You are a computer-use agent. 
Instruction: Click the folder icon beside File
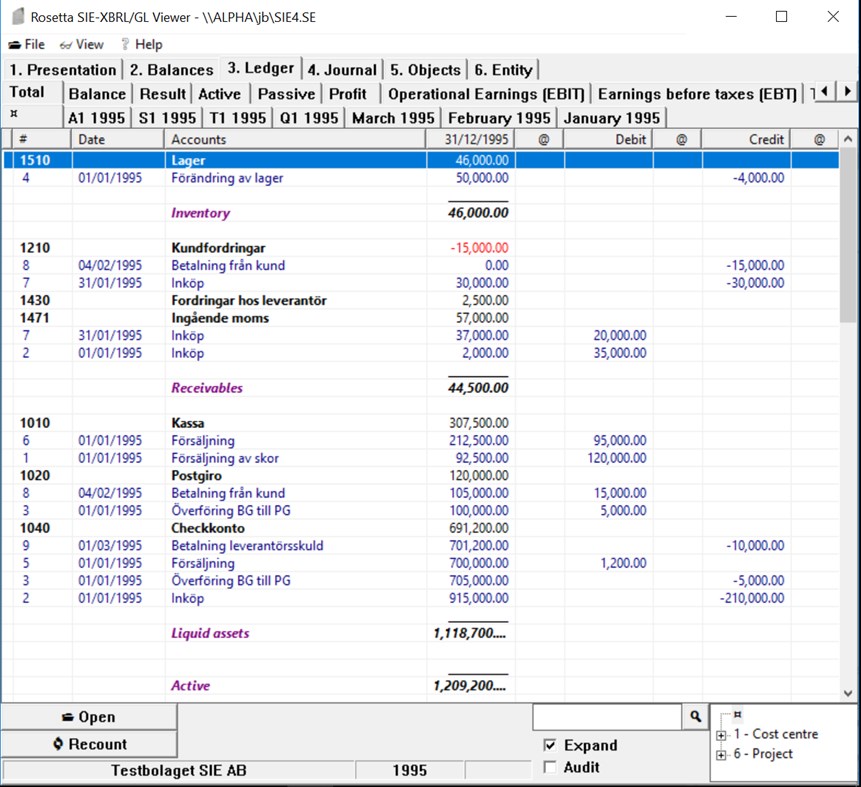(14, 44)
